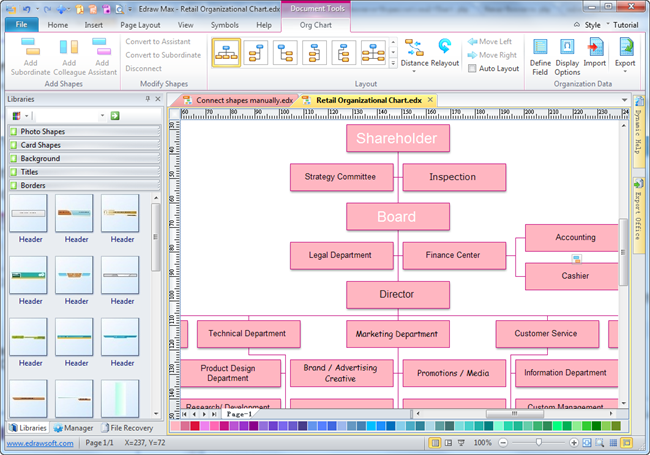
Task: Select the first org chart layout style
Action: (x=226, y=53)
